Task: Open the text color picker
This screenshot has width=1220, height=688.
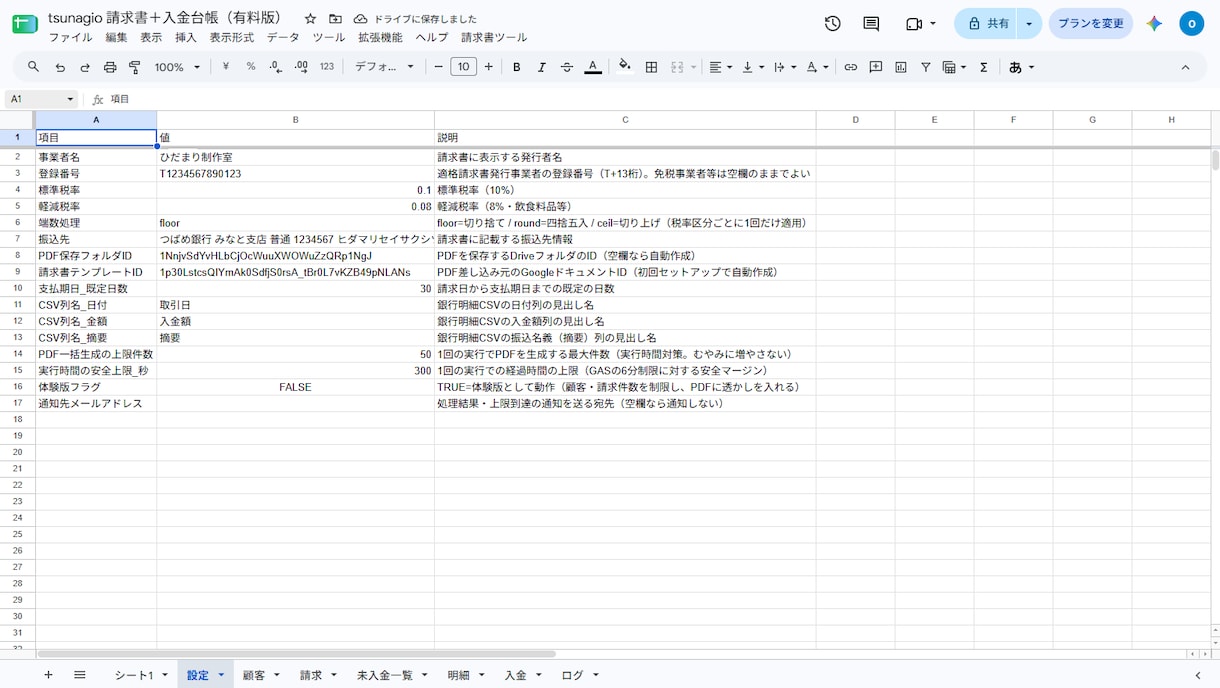Action: coord(593,67)
